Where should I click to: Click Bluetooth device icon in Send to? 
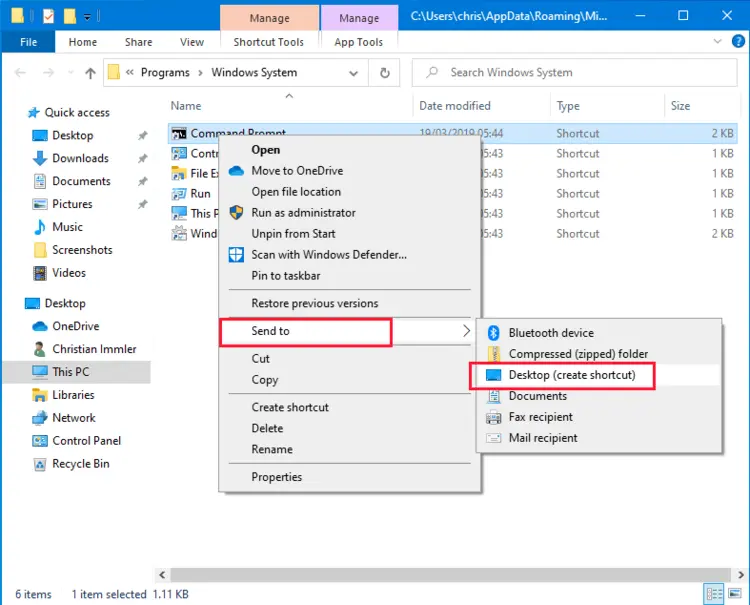point(493,332)
